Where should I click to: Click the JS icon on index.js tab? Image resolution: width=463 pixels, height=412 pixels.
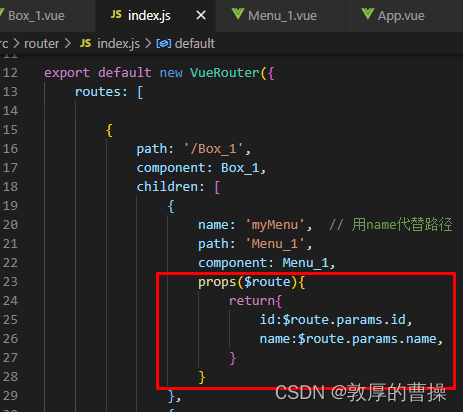(x=116, y=15)
